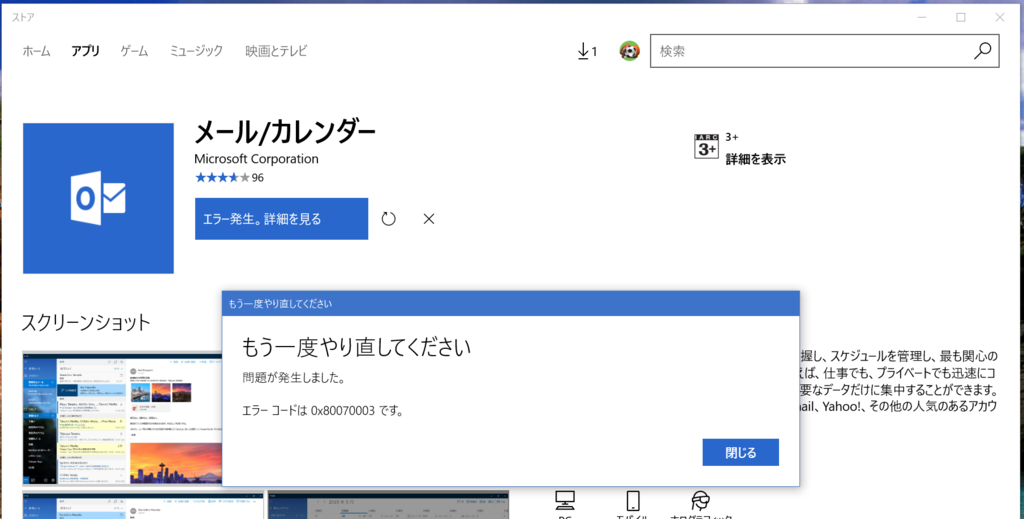Click the error code 0x80070003 text
Viewport: 1024px width, 519px height.
point(343,411)
